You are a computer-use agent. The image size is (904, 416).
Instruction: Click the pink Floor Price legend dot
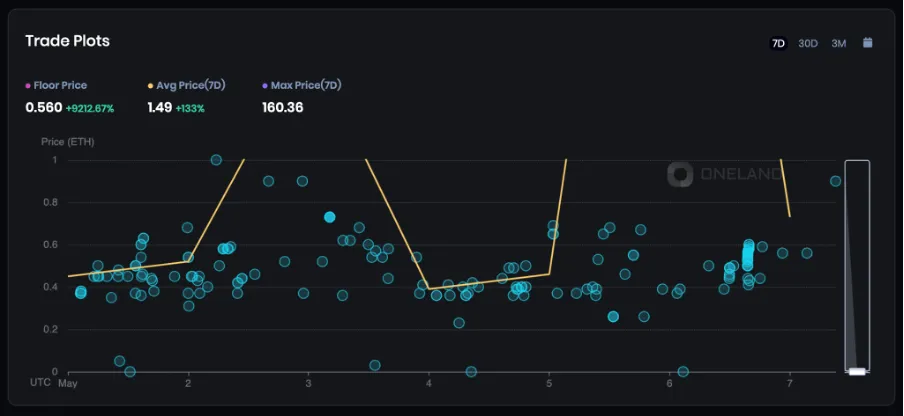coord(28,86)
